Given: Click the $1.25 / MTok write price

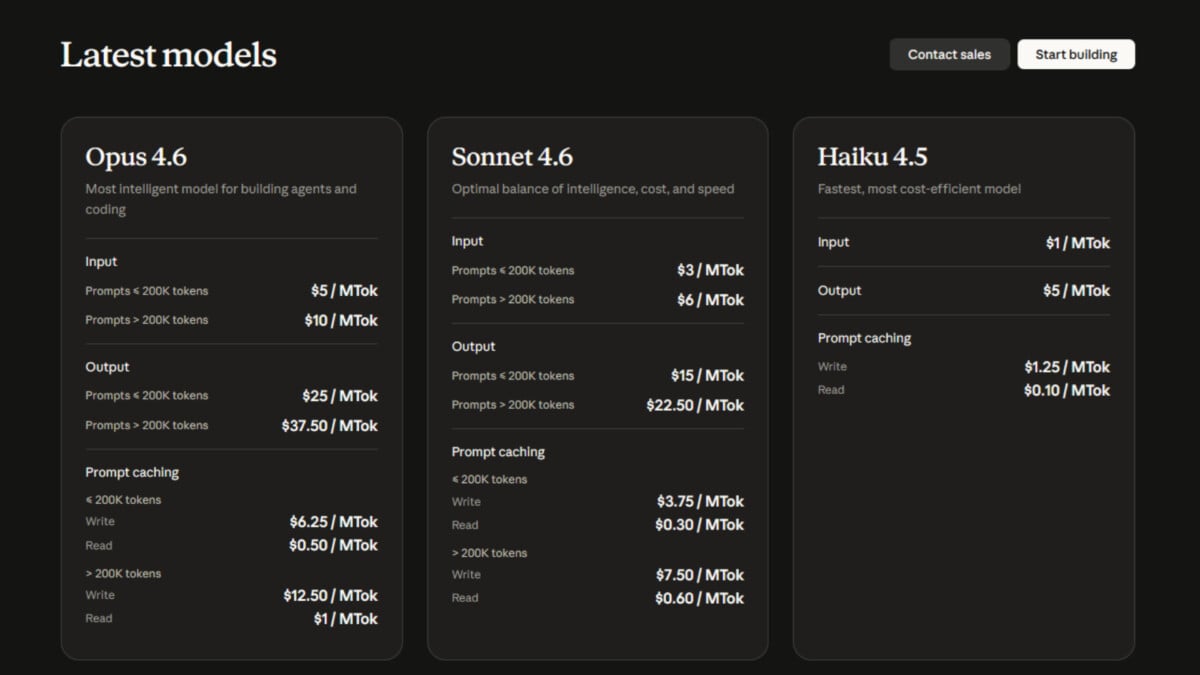Looking at the screenshot, I should pyautogui.click(x=1067, y=367).
